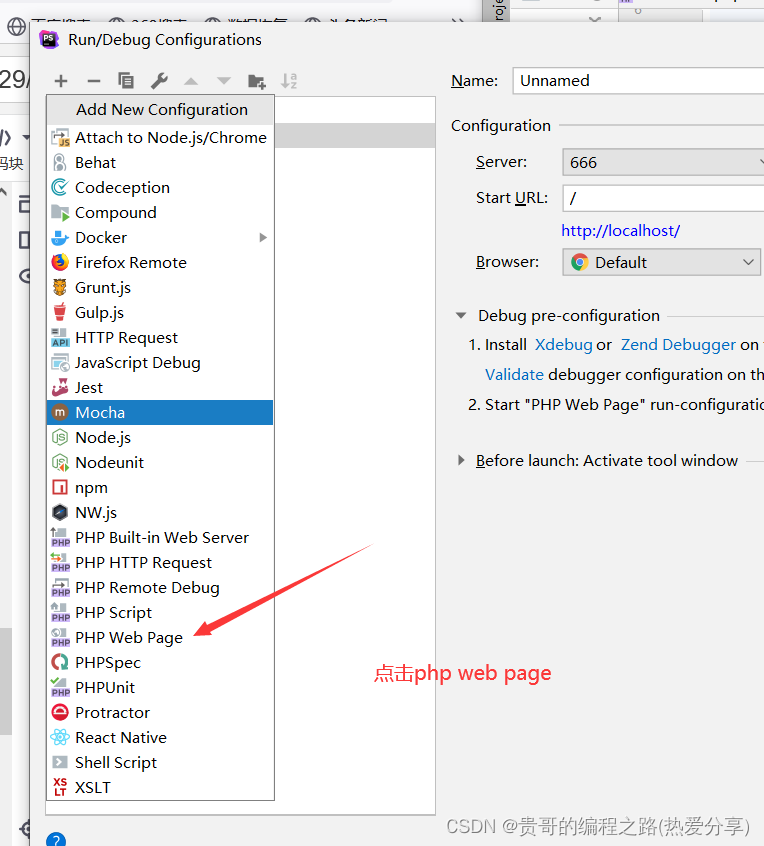The height and width of the screenshot is (846, 764).
Task: Open the Browser dropdown set to Default
Action: click(x=660, y=262)
